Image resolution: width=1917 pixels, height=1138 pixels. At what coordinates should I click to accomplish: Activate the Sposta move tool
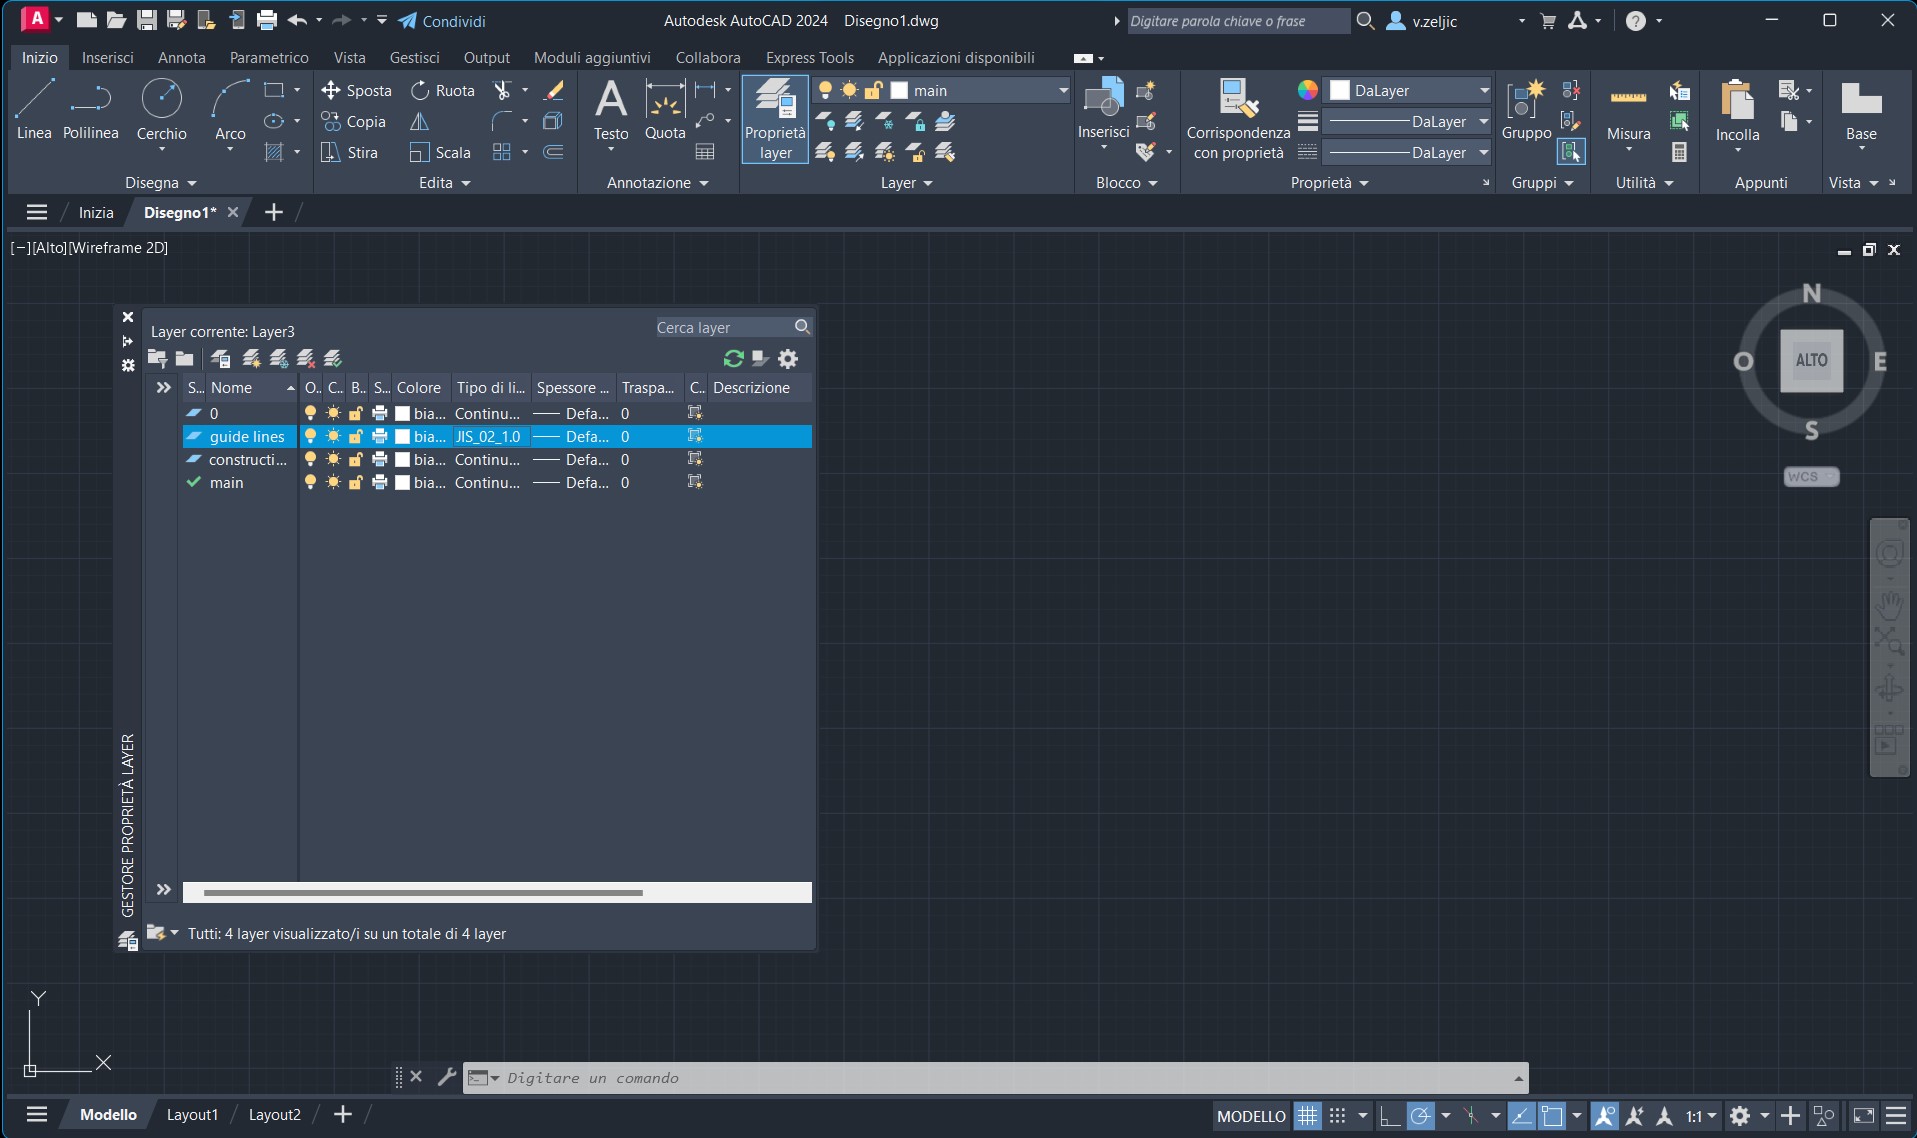[x=356, y=90]
